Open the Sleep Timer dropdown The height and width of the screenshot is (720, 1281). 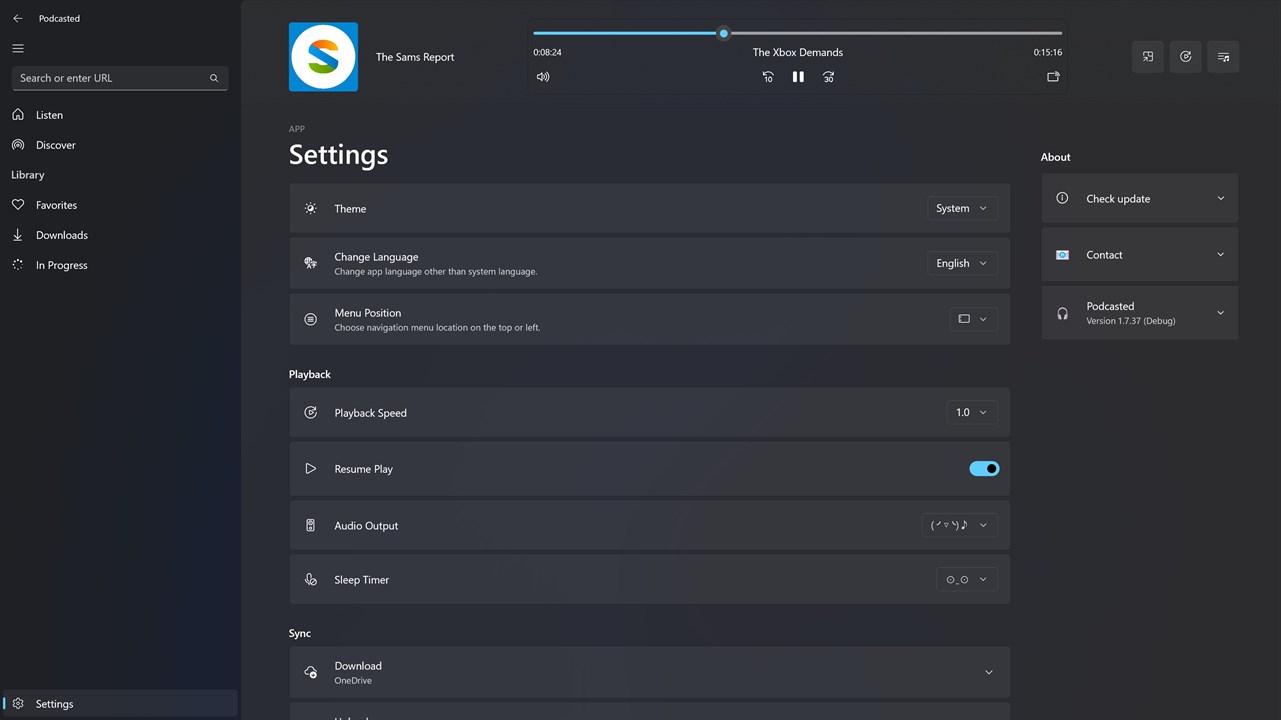click(x=967, y=580)
